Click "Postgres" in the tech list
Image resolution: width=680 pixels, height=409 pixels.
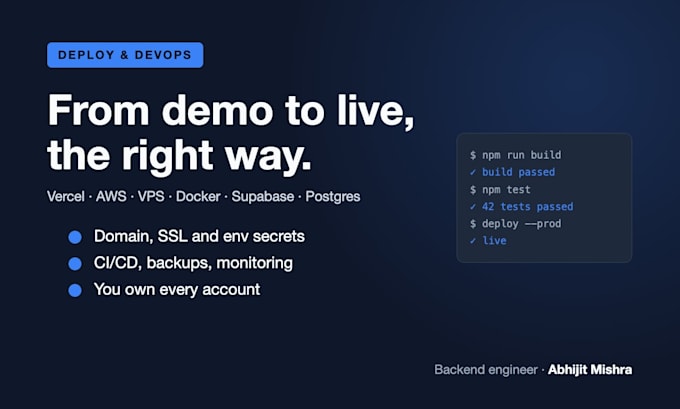(x=333, y=196)
